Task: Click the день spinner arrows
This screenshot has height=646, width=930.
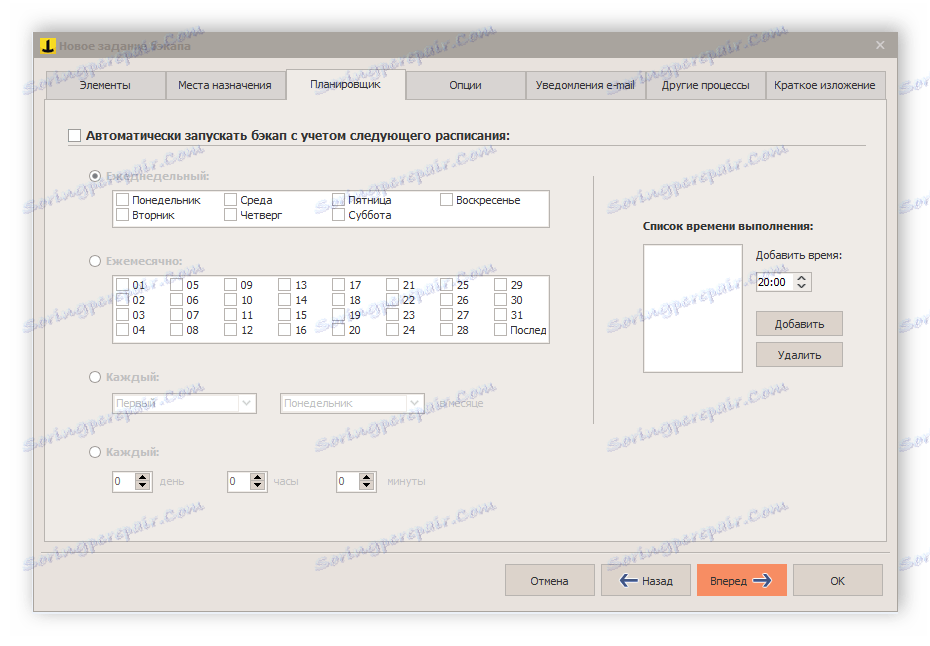Action: point(142,481)
